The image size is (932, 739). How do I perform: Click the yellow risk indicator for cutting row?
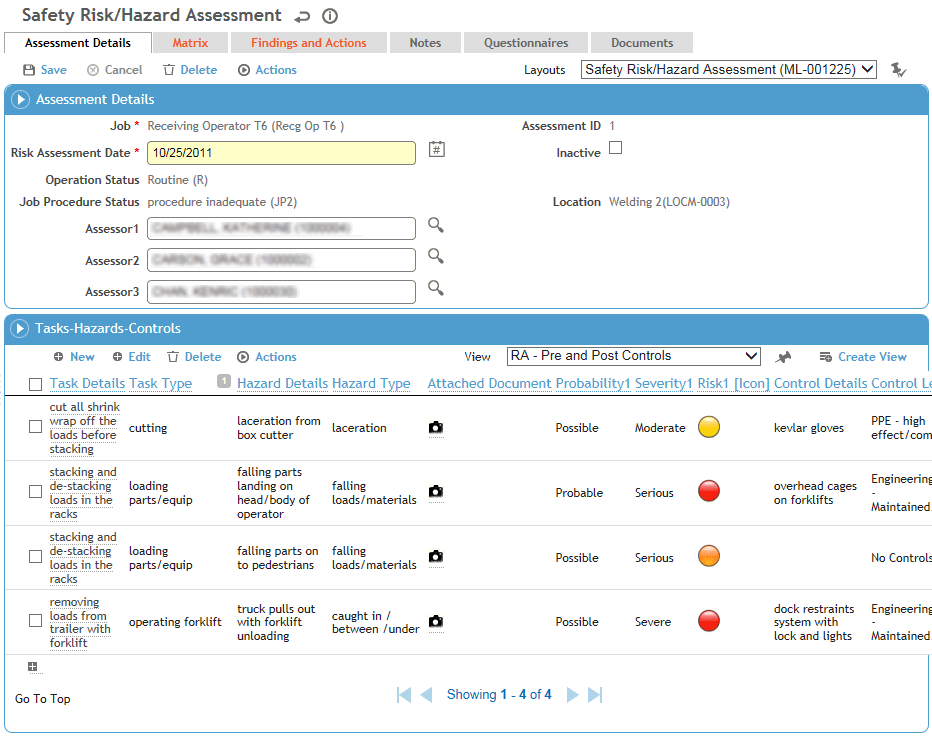(708, 428)
